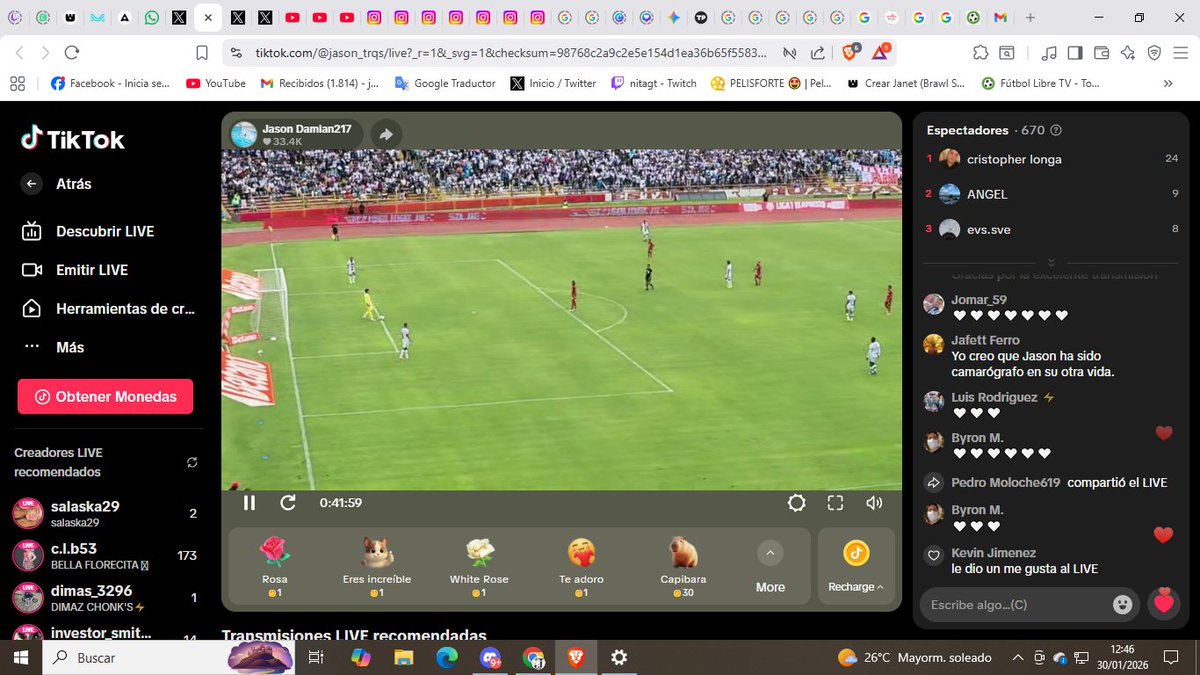This screenshot has height=675, width=1200.
Task: Open salaska29 recommended live
Action: point(105,514)
